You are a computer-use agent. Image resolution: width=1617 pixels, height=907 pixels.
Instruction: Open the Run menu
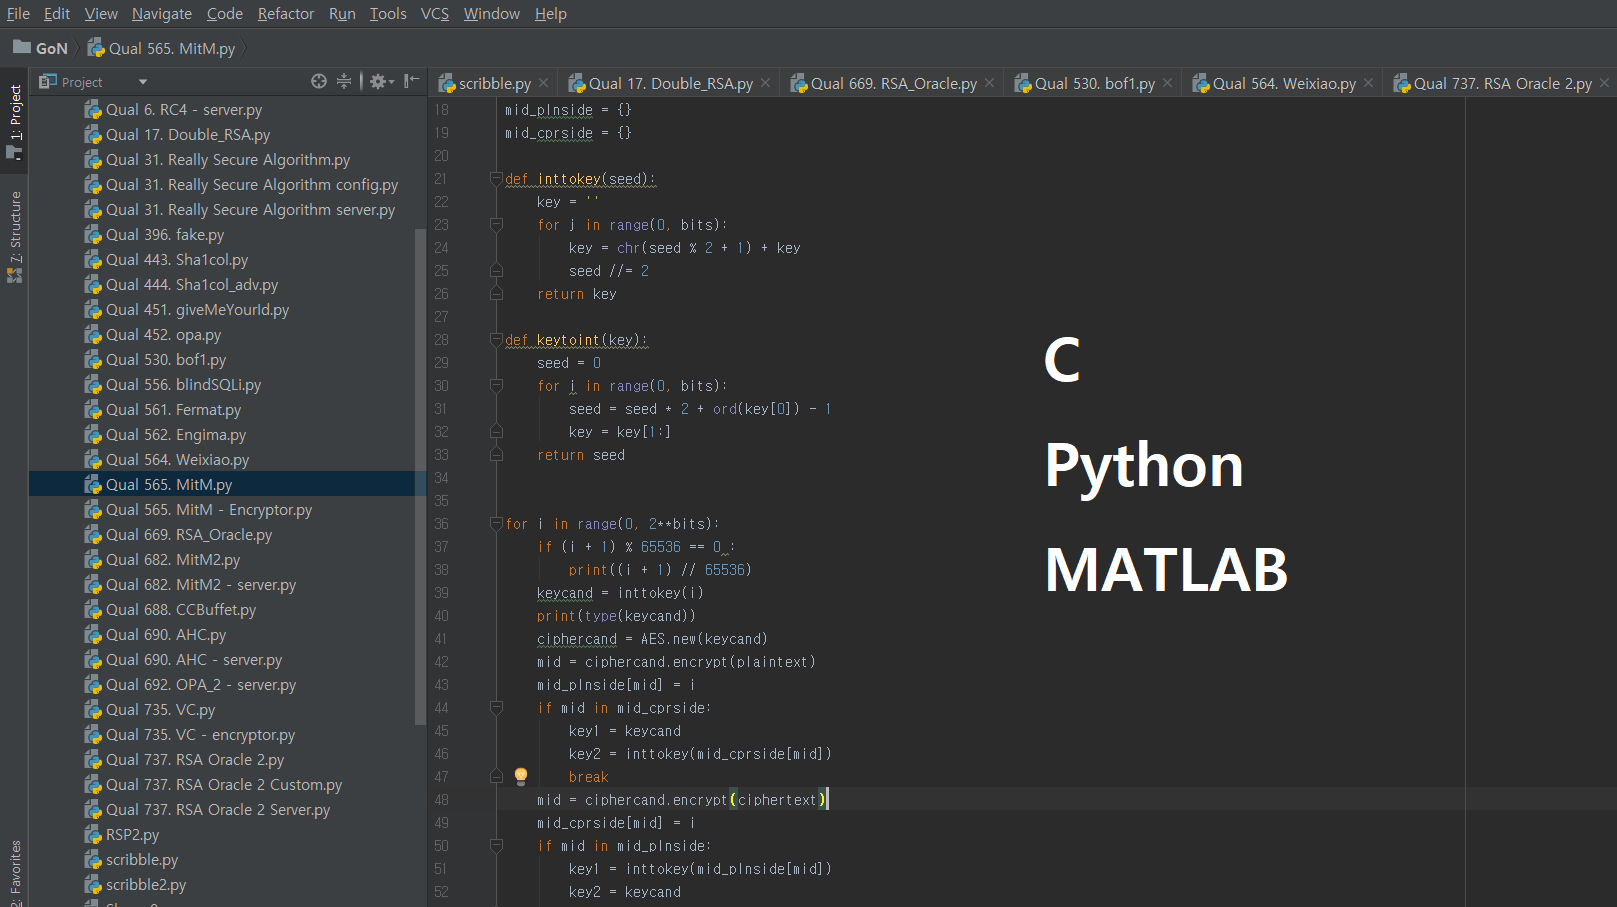pyautogui.click(x=342, y=14)
